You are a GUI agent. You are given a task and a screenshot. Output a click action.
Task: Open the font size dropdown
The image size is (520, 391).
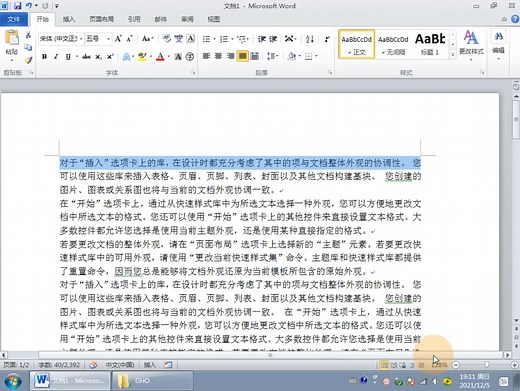108,39
